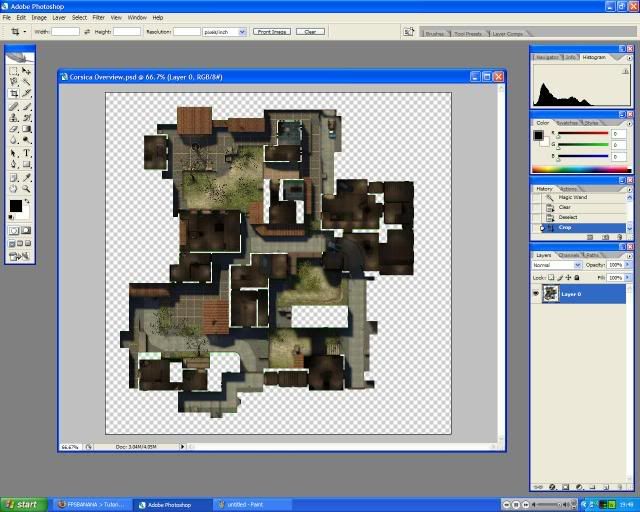
Task: Click the Clear button in options bar
Action: click(x=309, y=32)
